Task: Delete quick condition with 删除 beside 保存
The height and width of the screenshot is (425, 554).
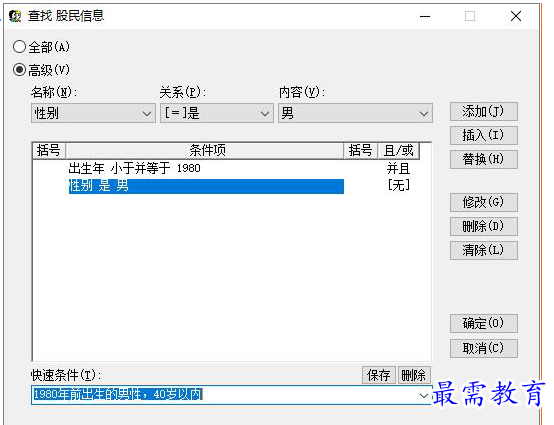Action: click(414, 375)
